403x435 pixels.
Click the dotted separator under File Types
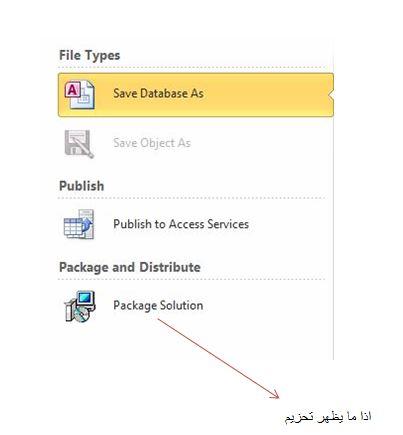[192, 68]
